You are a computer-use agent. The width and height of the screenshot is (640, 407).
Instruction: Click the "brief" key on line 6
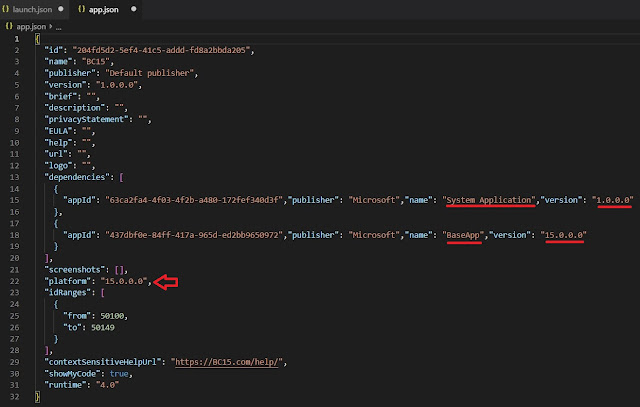pos(63,96)
